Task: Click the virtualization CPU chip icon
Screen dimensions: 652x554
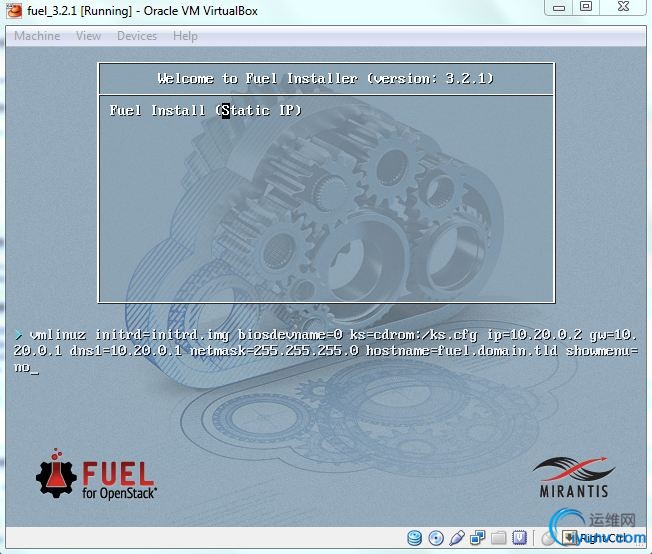Action: (x=519, y=538)
